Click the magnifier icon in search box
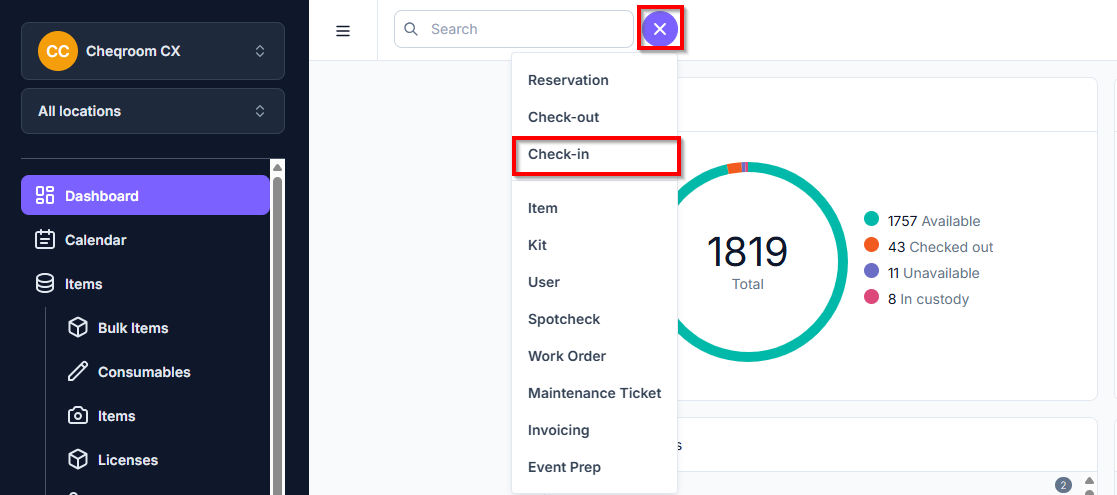This screenshot has height=495, width=1117. pyautogui.click(x=411, y=29)
